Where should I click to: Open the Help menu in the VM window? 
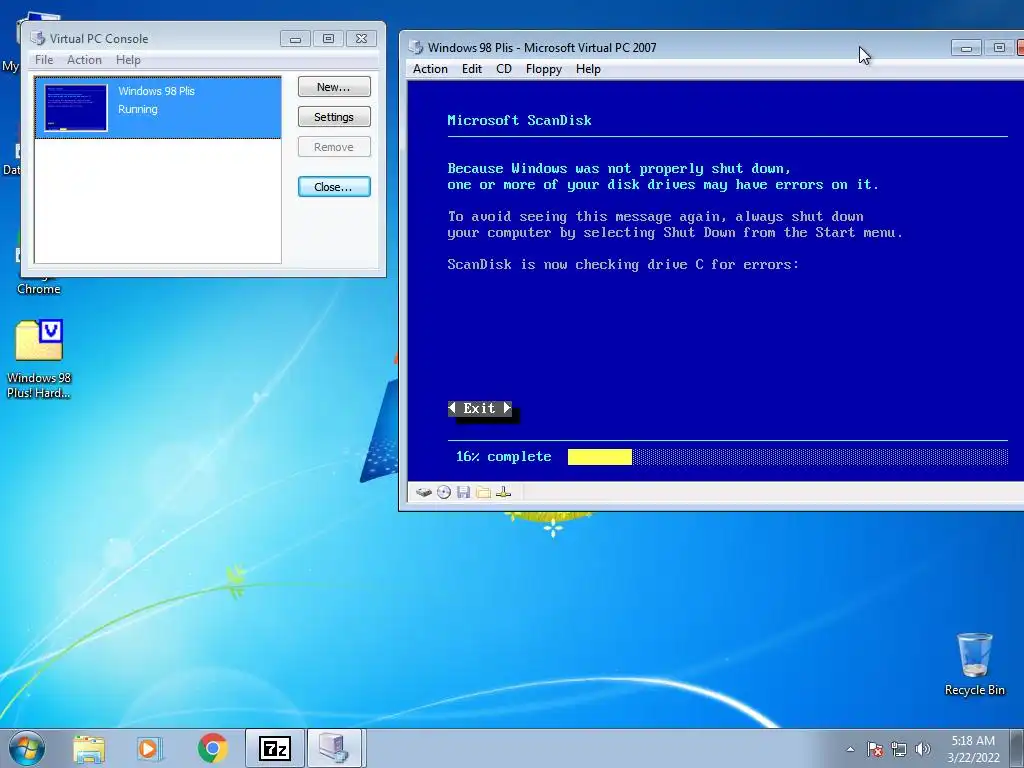click(588, 69)
